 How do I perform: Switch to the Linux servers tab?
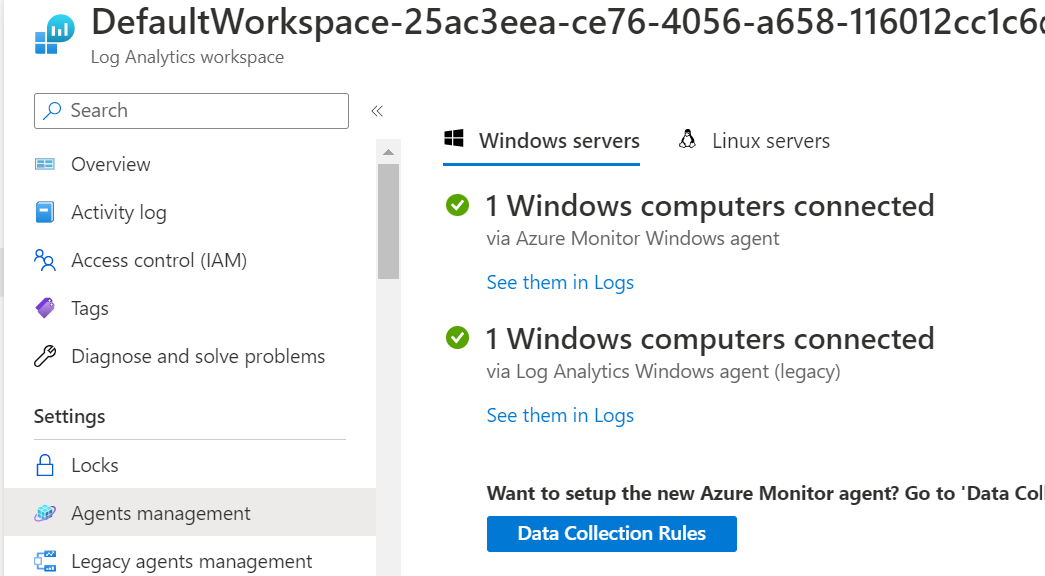click(754, 141)
